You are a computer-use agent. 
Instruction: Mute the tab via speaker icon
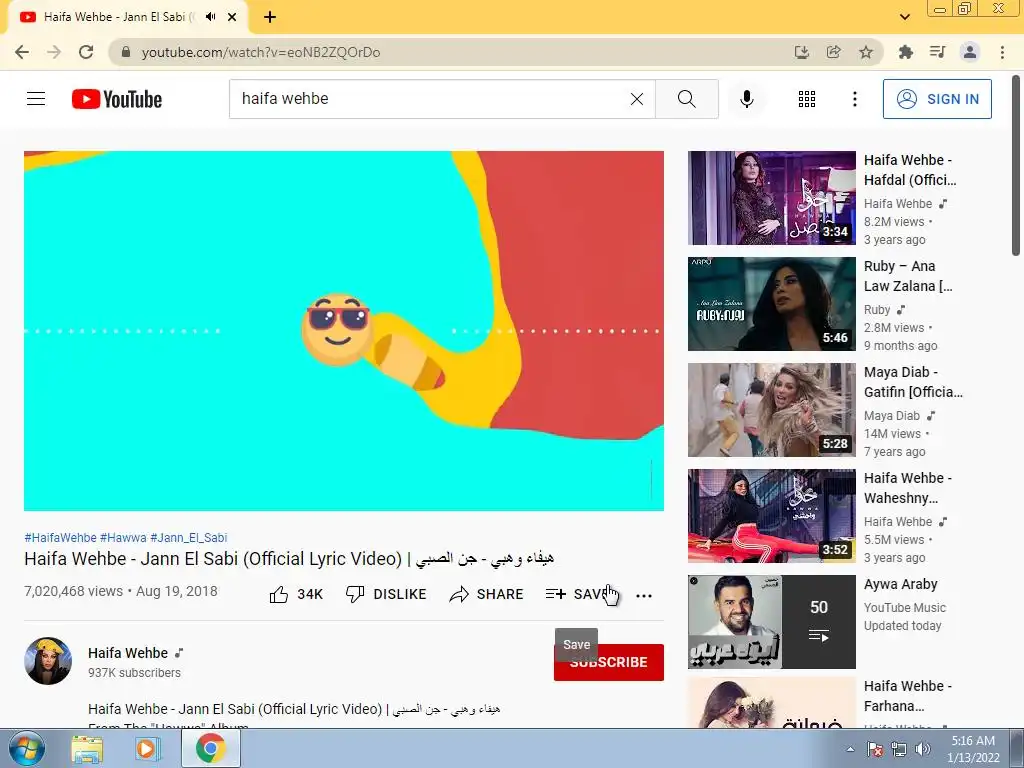[x=210, y=17]
